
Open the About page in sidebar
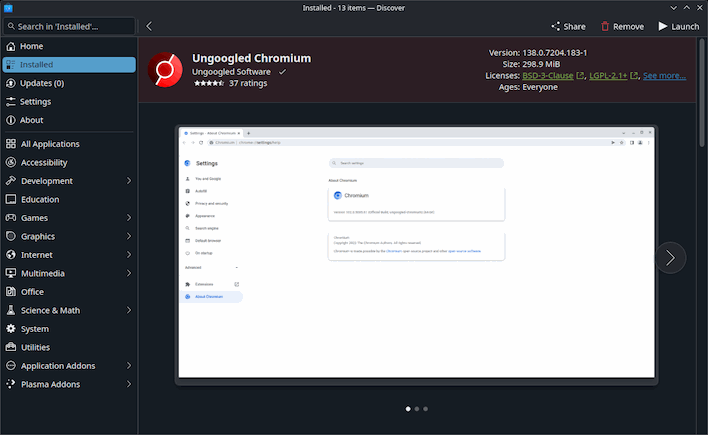pyautogui.click(x=32, y=120)
